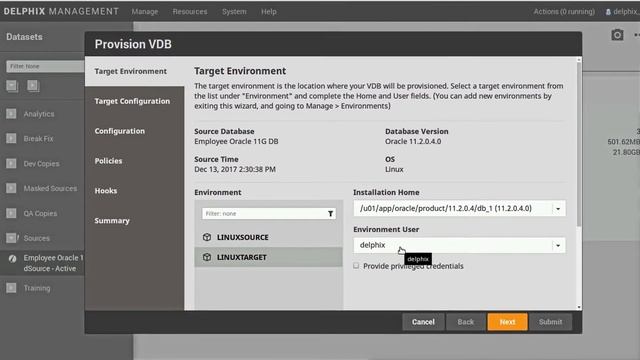Screen dimensions: 640x360
Task: Click Dec 13, 2017 2:30:38 PM source time
Action: [235, 169]
